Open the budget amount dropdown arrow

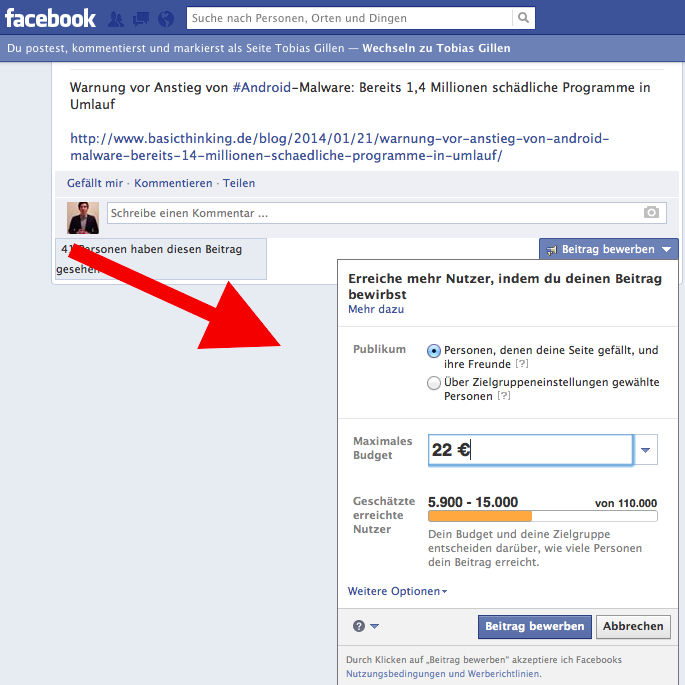[645, 450]
